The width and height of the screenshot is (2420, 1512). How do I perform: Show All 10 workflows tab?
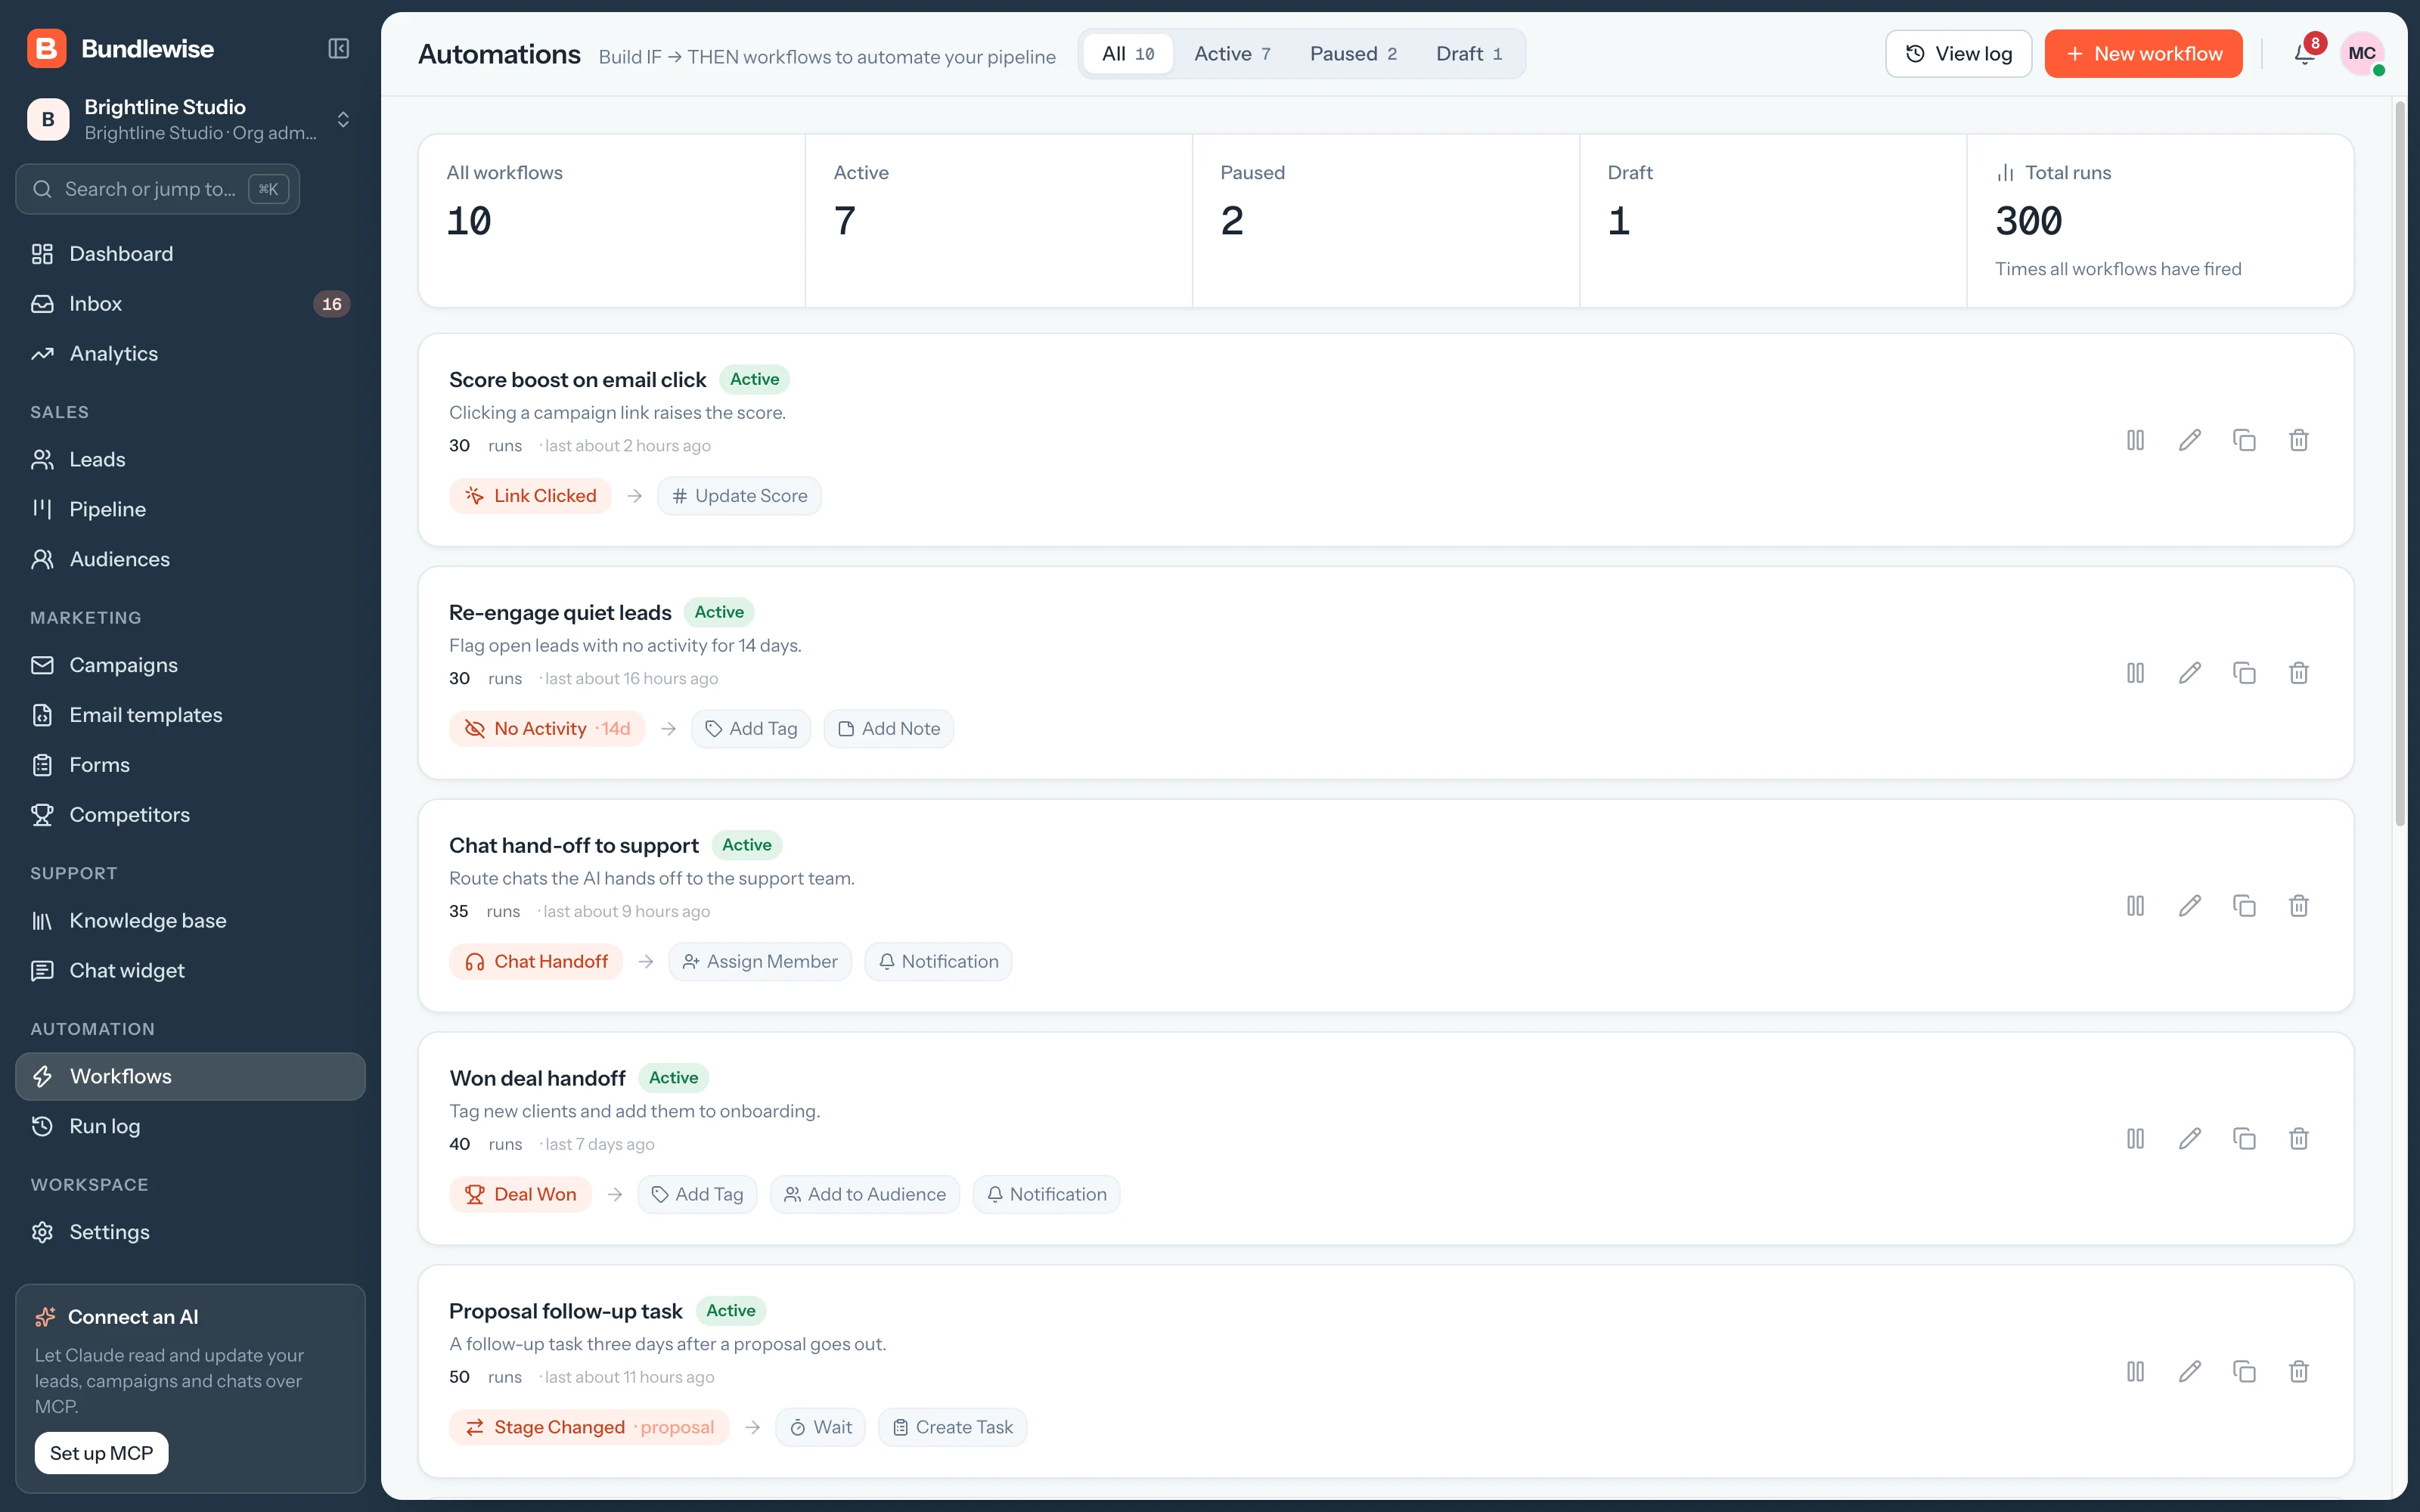(1128, 54)
